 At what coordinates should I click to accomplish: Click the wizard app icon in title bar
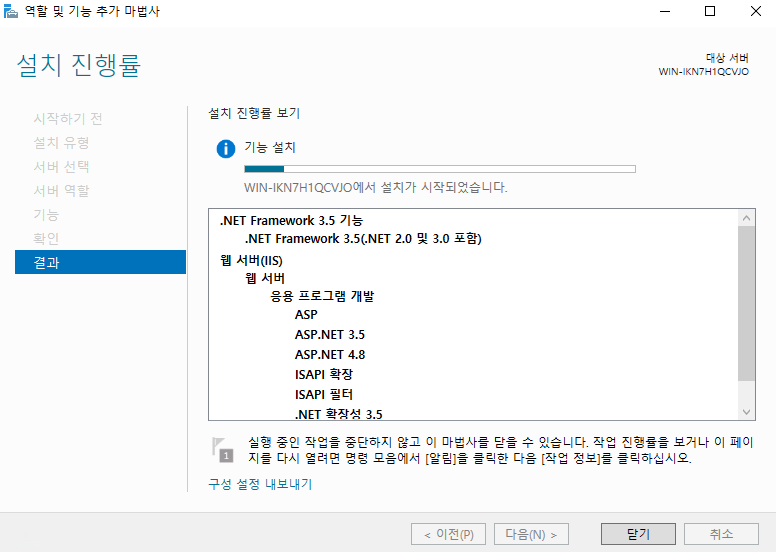(10, 11)
